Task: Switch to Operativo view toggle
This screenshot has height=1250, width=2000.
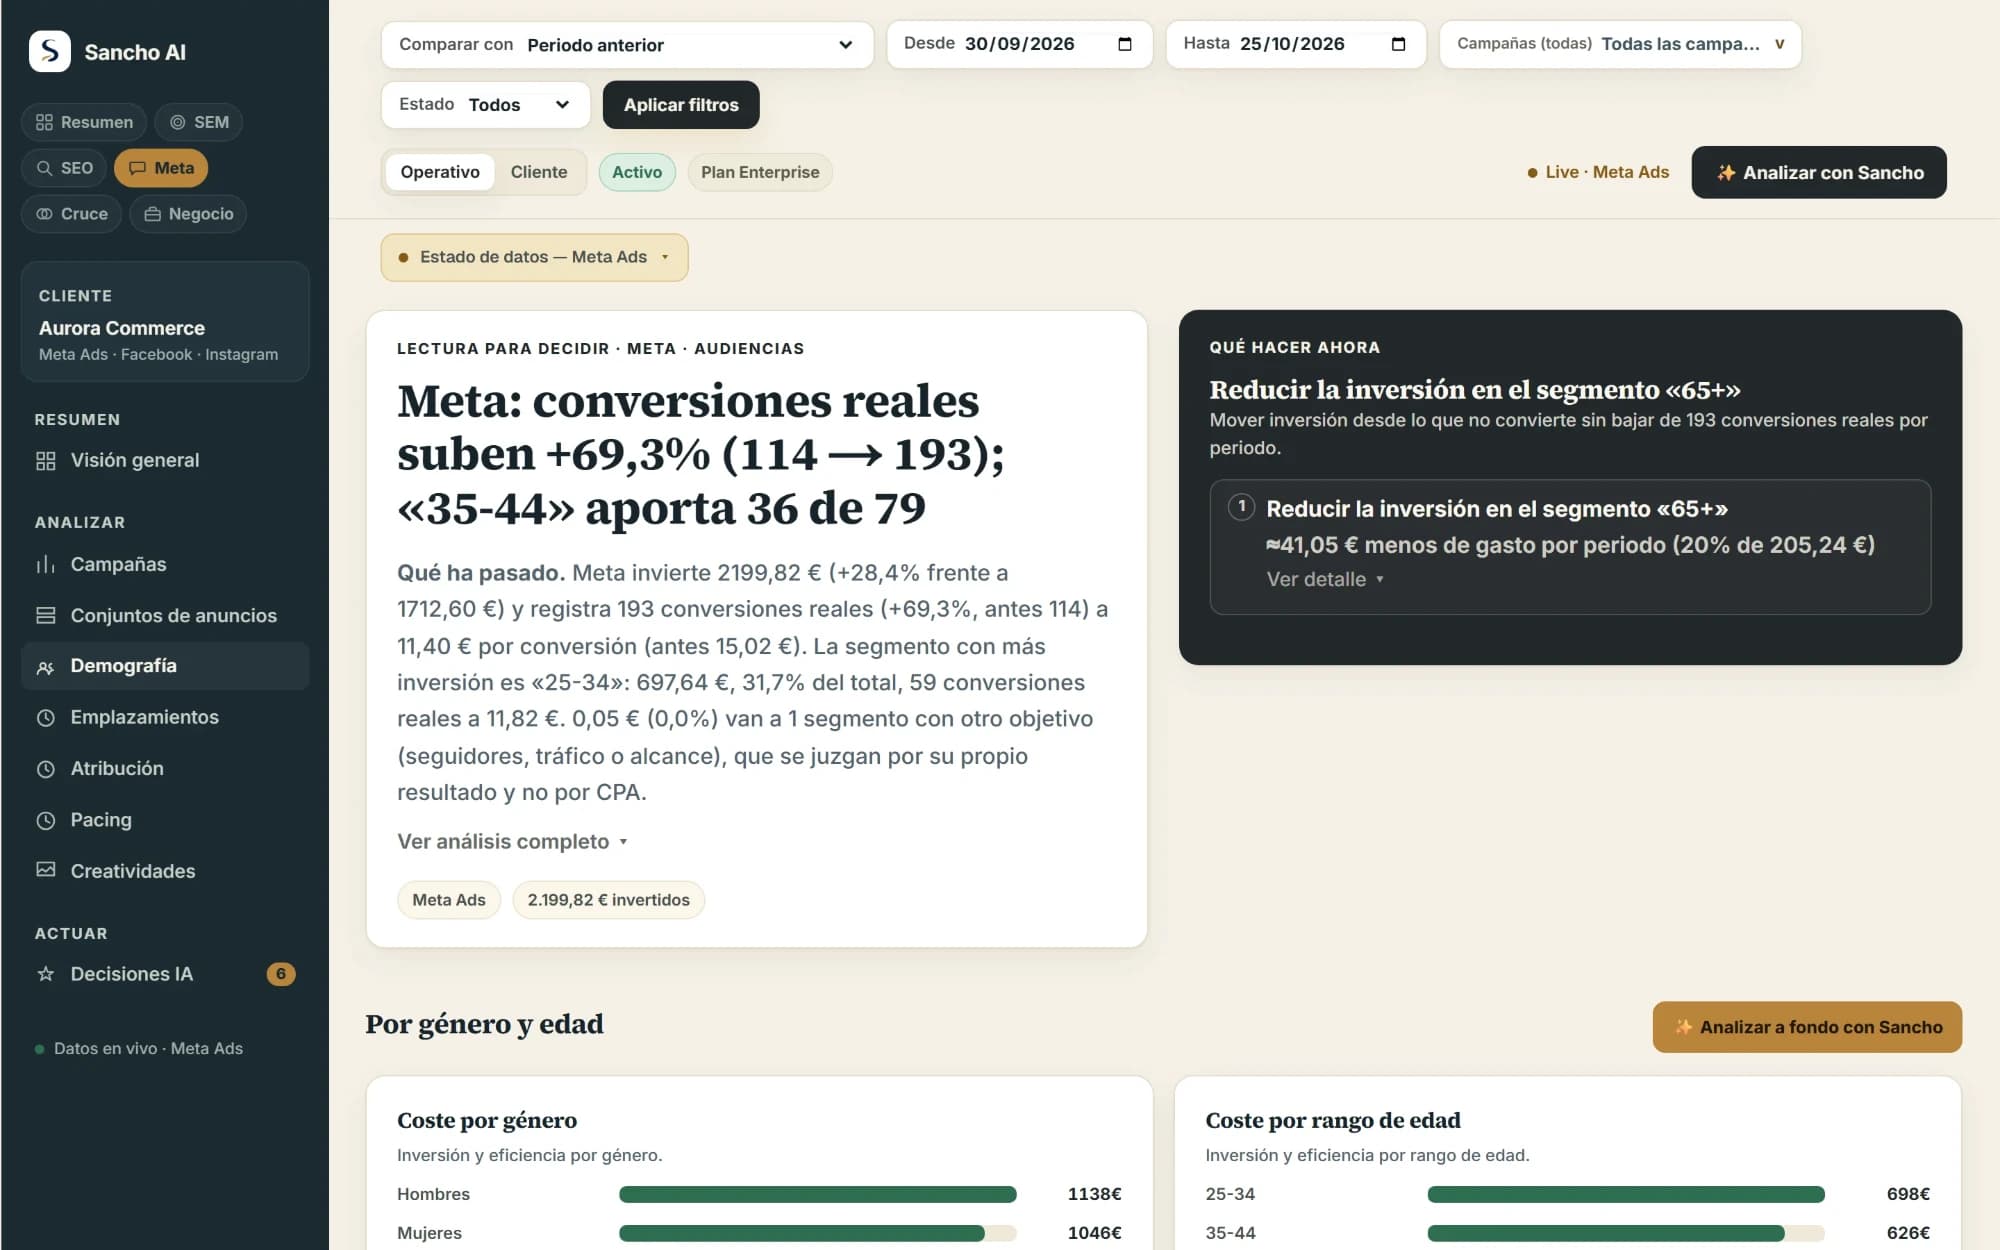Action: pos(440,172)
